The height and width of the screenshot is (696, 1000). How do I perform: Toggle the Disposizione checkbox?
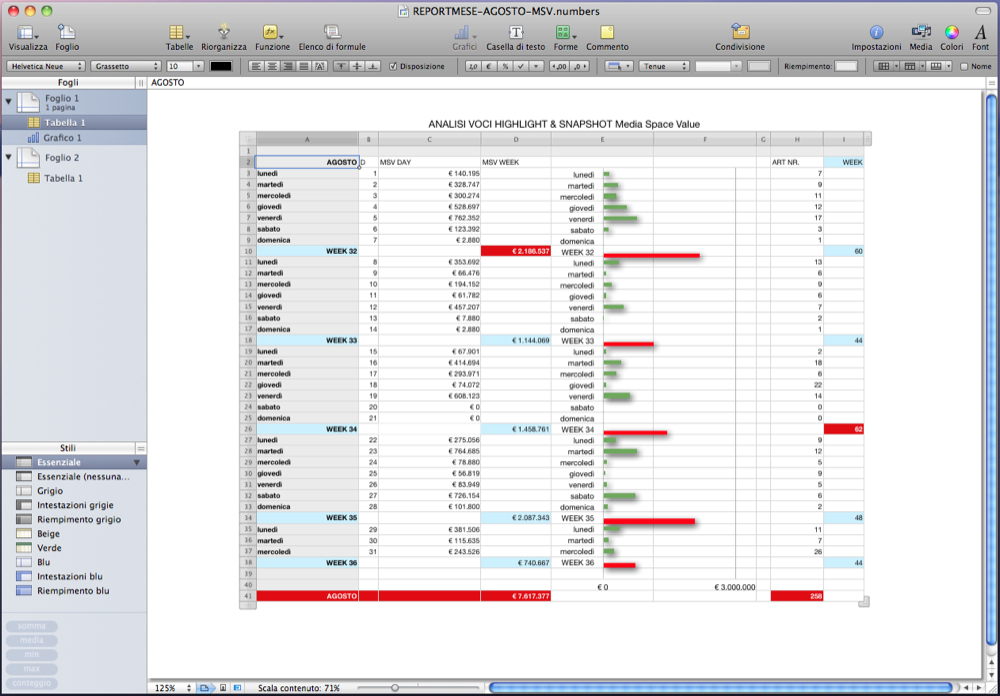pos(393,66)
